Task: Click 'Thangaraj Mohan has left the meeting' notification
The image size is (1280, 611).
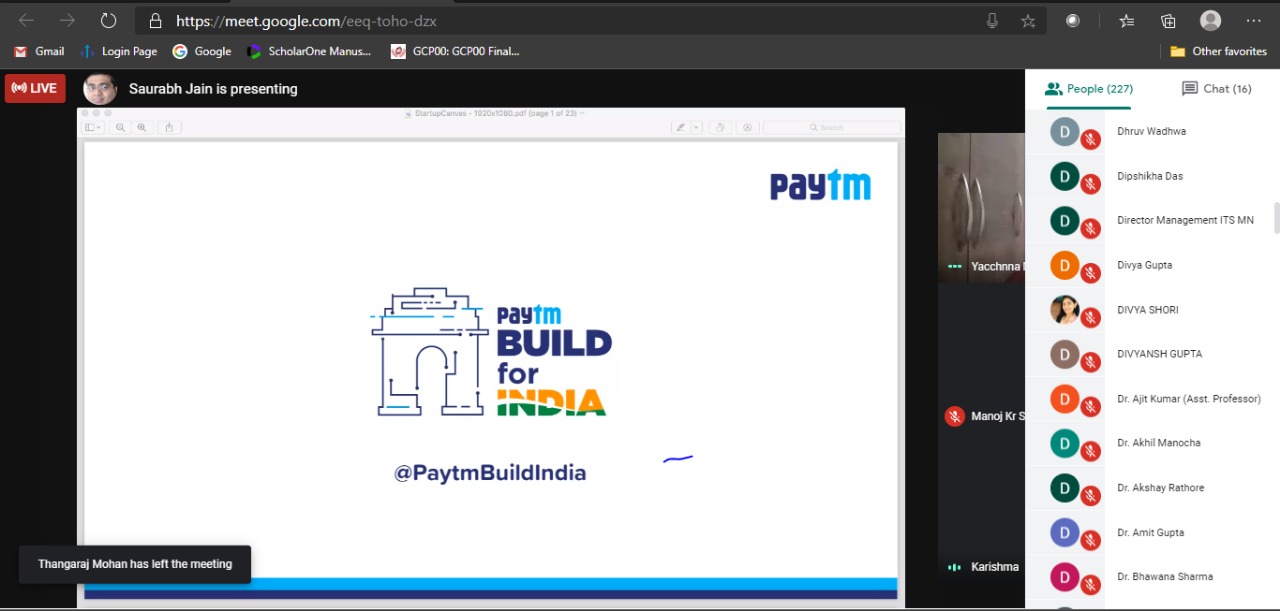Action: point(135,564)
